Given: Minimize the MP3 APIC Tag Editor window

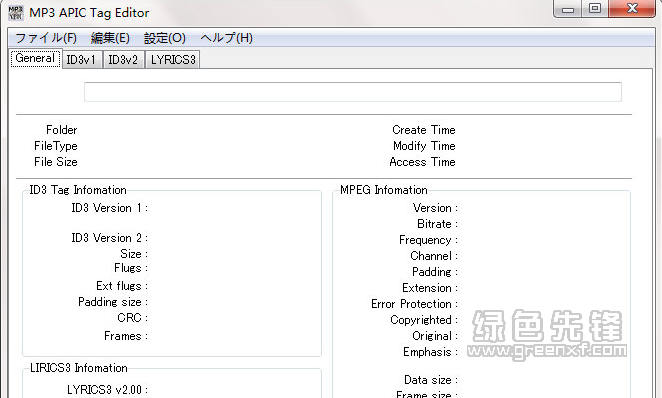Looking at the screenshot, I should tap(568, 8).
